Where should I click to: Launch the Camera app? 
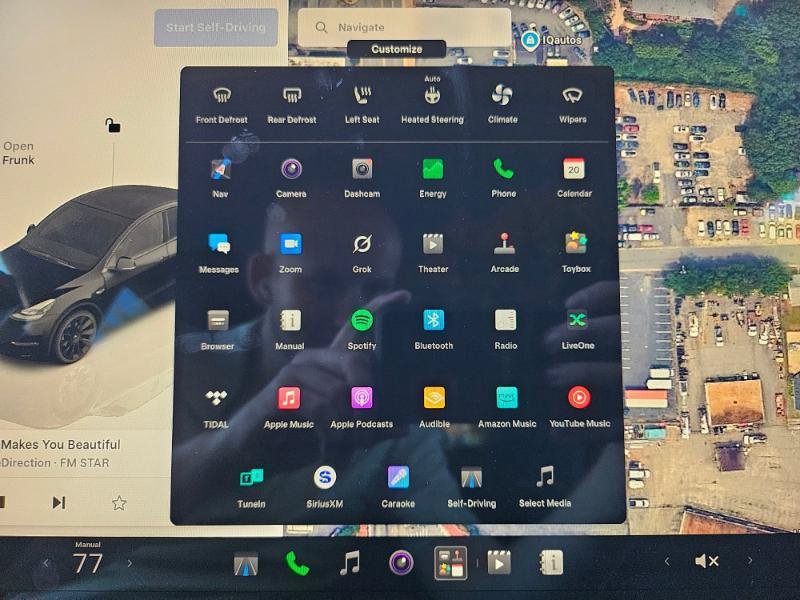(291, 169)
